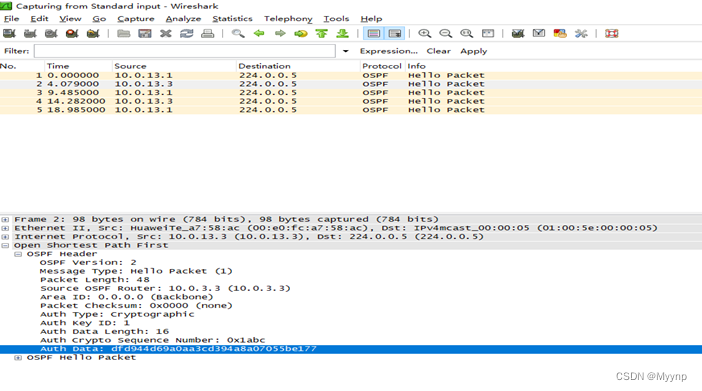
Task: Open the Analyze menu
Action: pyautogui.click(x=183, y=19)
